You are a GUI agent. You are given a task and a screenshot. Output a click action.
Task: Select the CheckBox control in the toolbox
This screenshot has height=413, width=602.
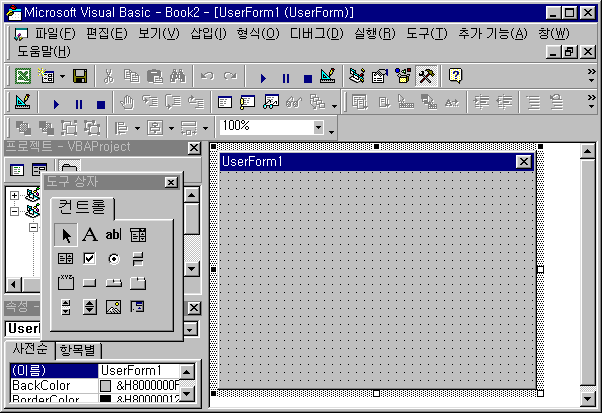pyautogui.click(x=89, y=258)
